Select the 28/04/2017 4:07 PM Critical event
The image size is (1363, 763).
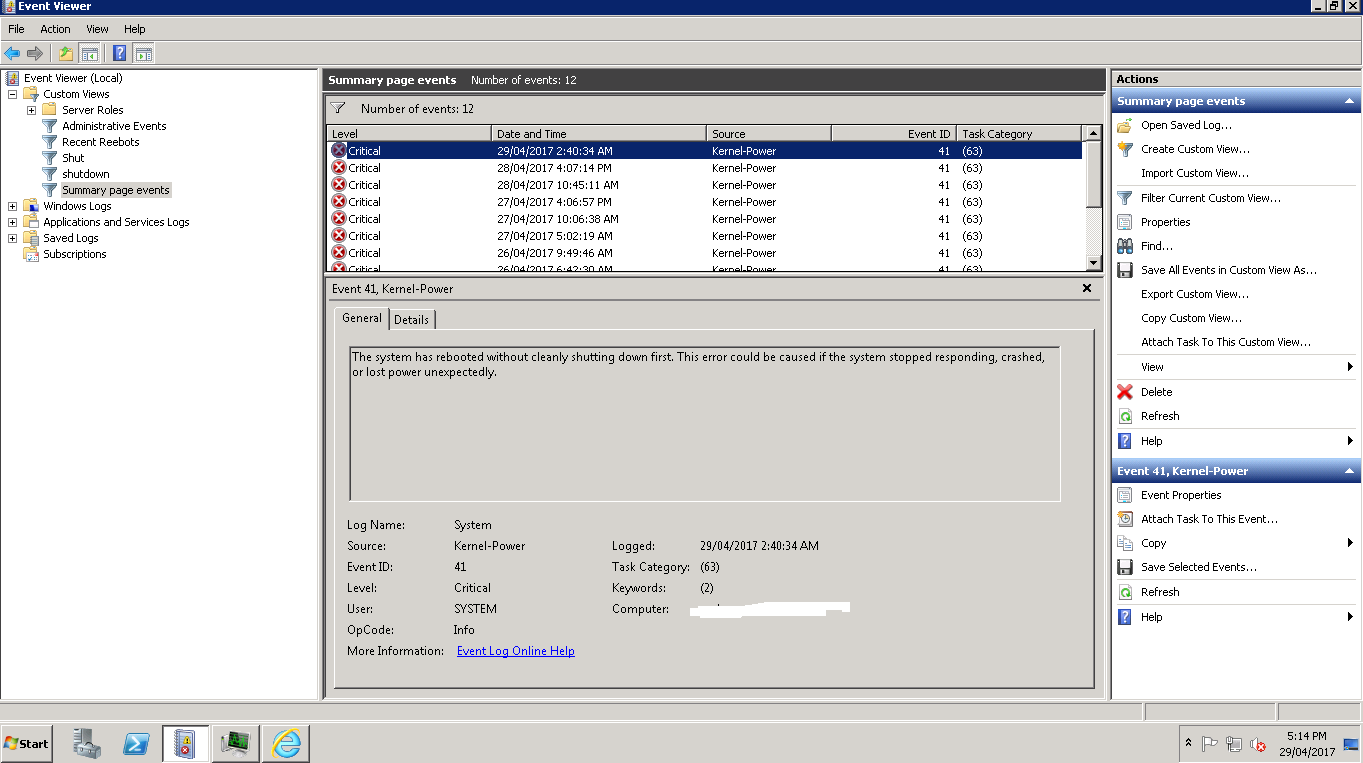pyautogui.click(x=600, y=168)
